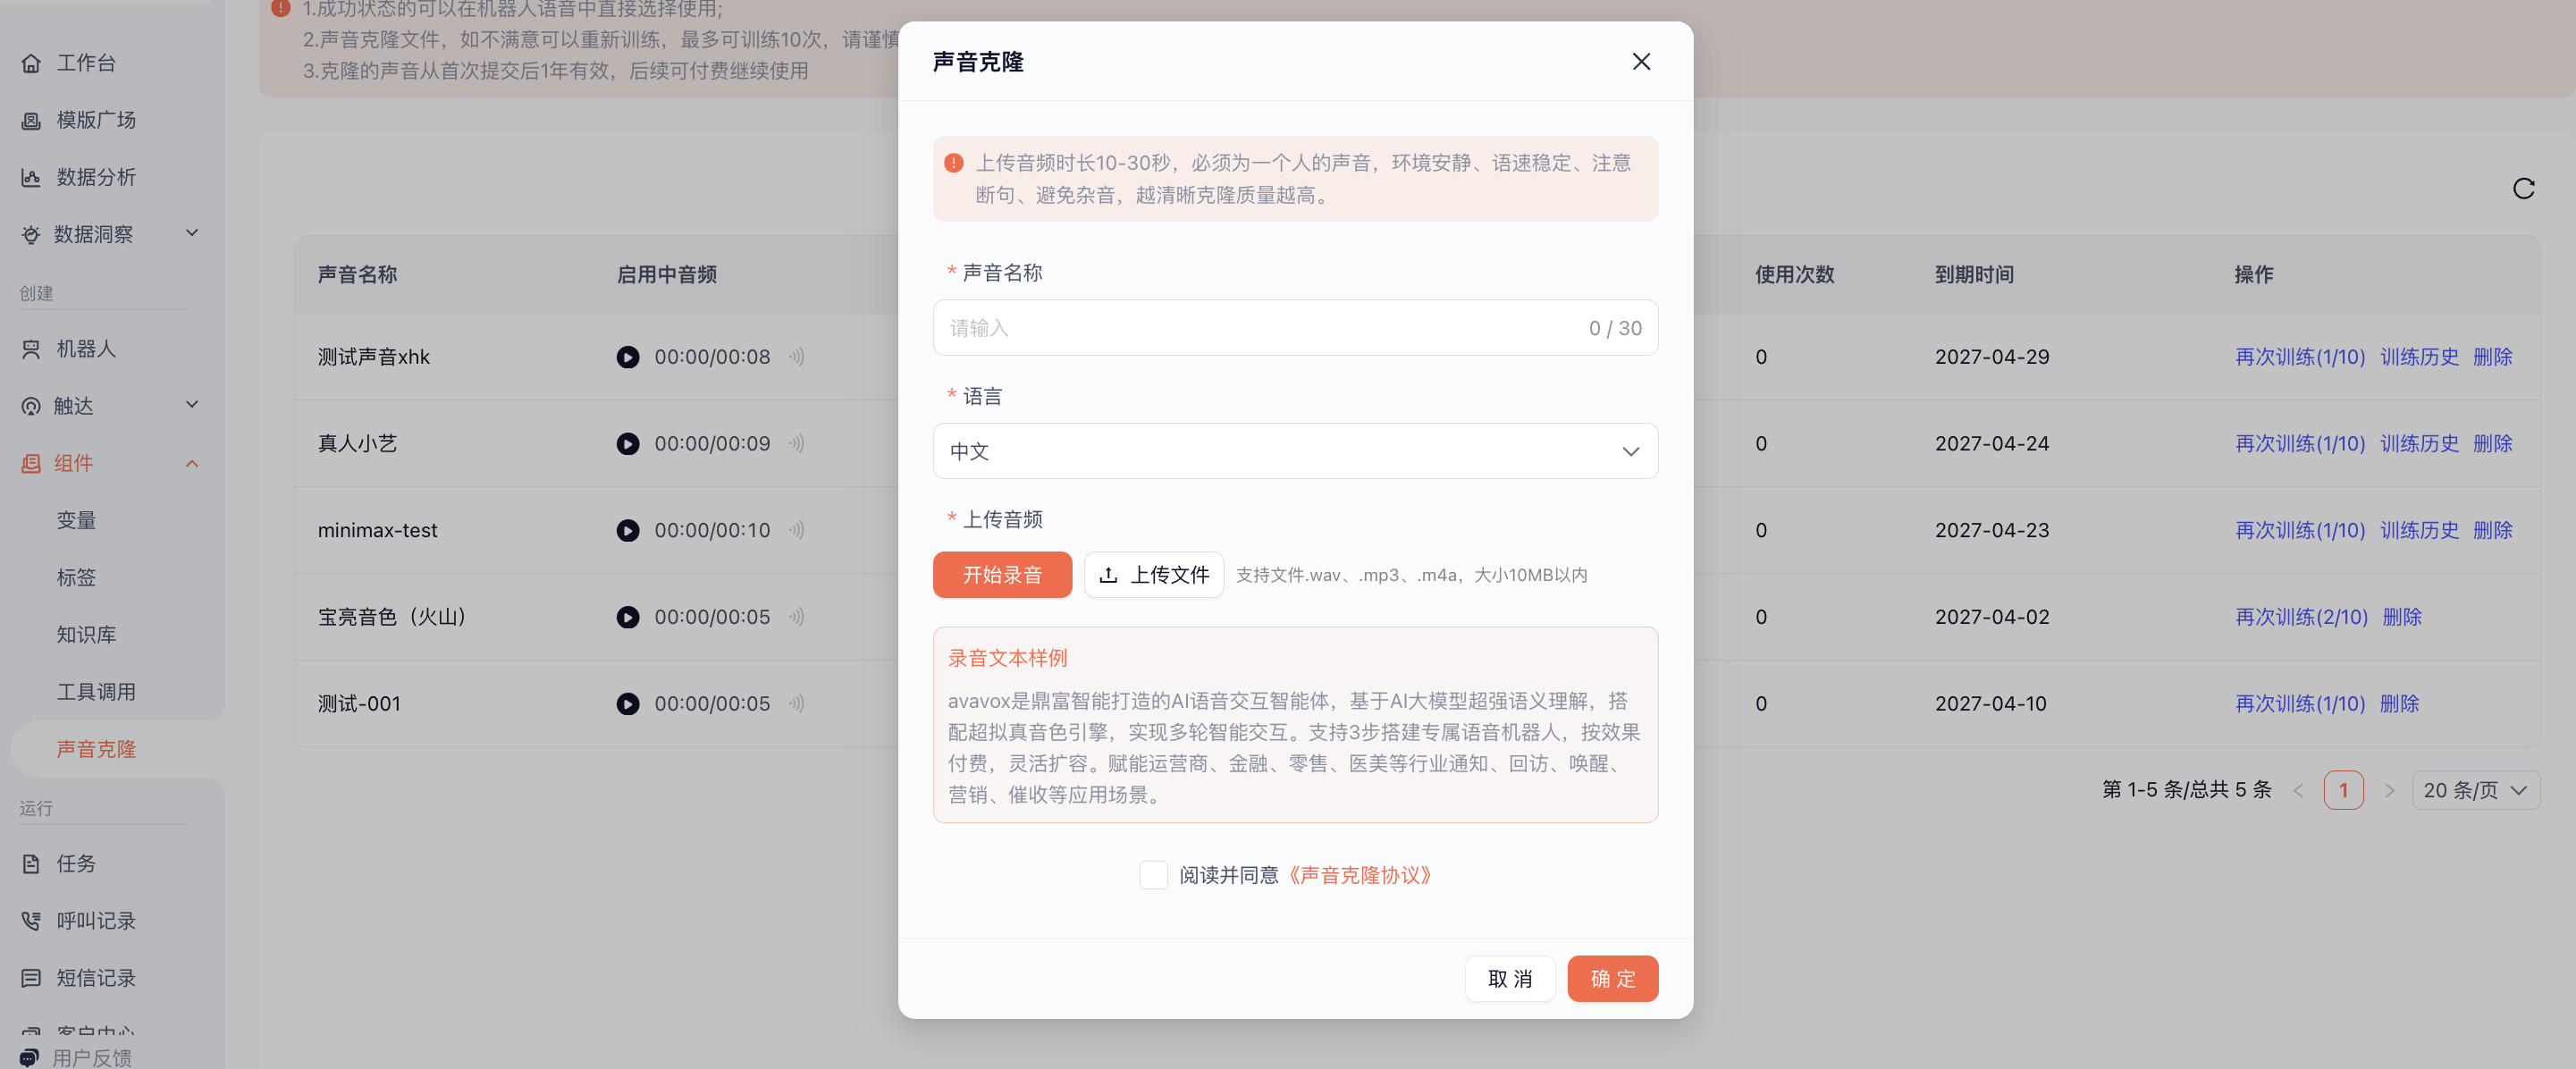Open 呼叫记录 call records
2576x1069 pixels.
pyautogui.click(x=95, y=920)
